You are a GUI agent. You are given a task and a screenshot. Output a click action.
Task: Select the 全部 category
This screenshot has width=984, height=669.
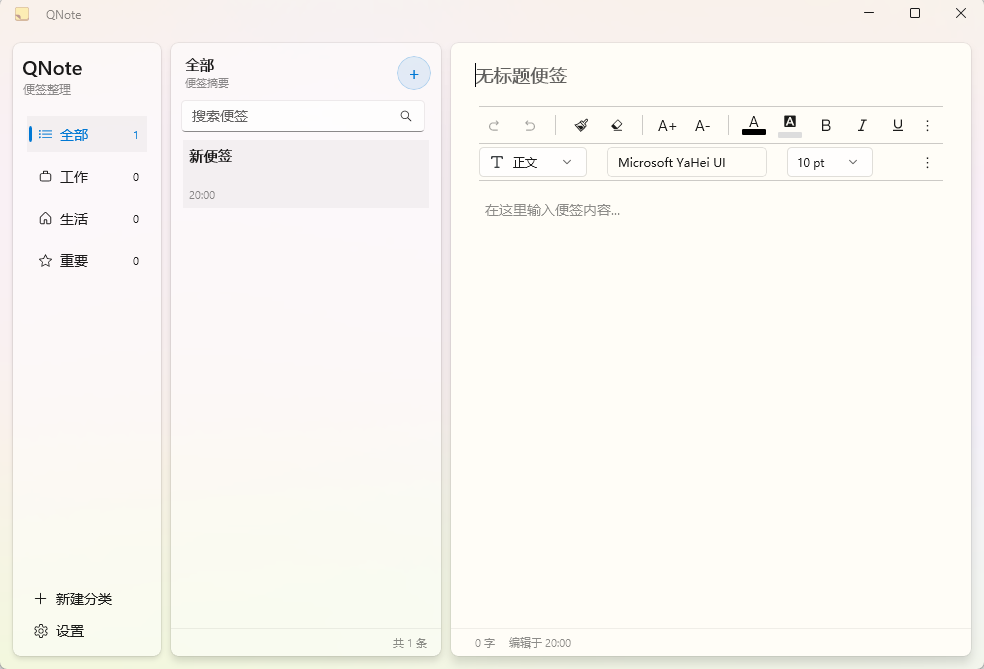[x=87, y=134]
